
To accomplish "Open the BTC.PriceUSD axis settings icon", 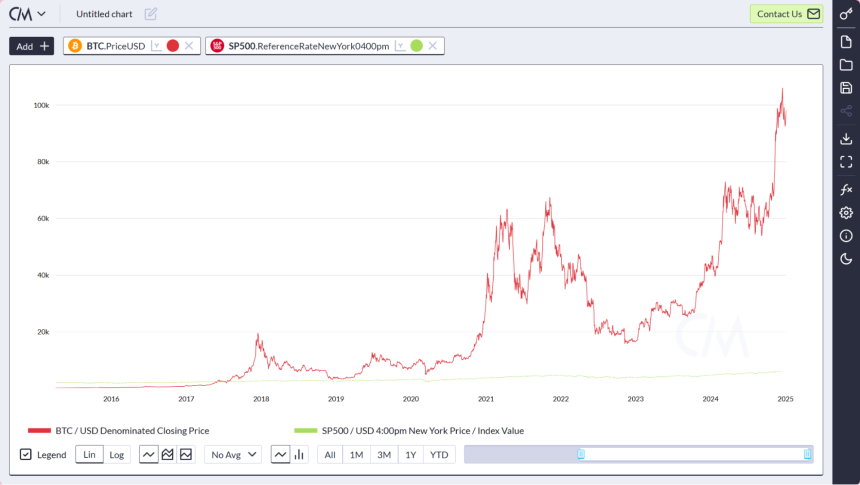I will tap(156, 46).
